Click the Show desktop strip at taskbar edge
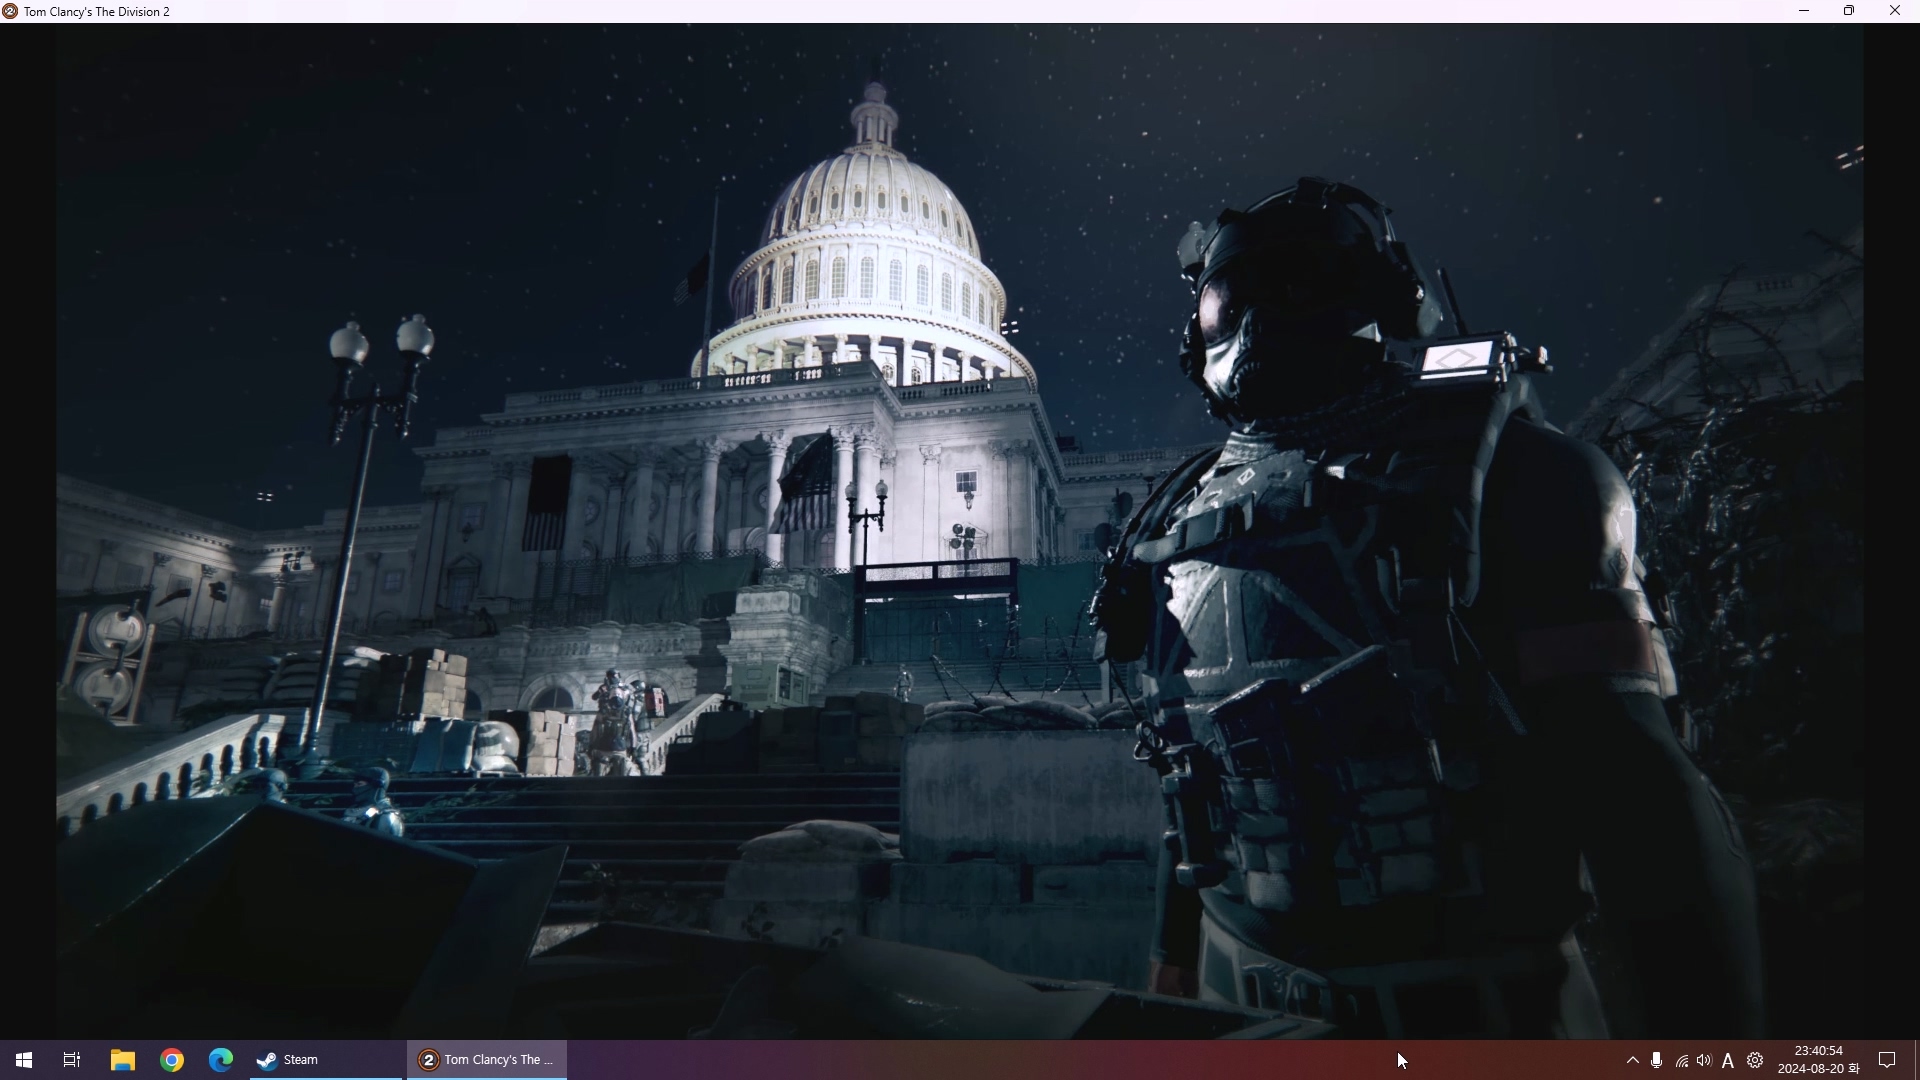This screenshot has width=1920, height=1080. click(1916, 1060)
